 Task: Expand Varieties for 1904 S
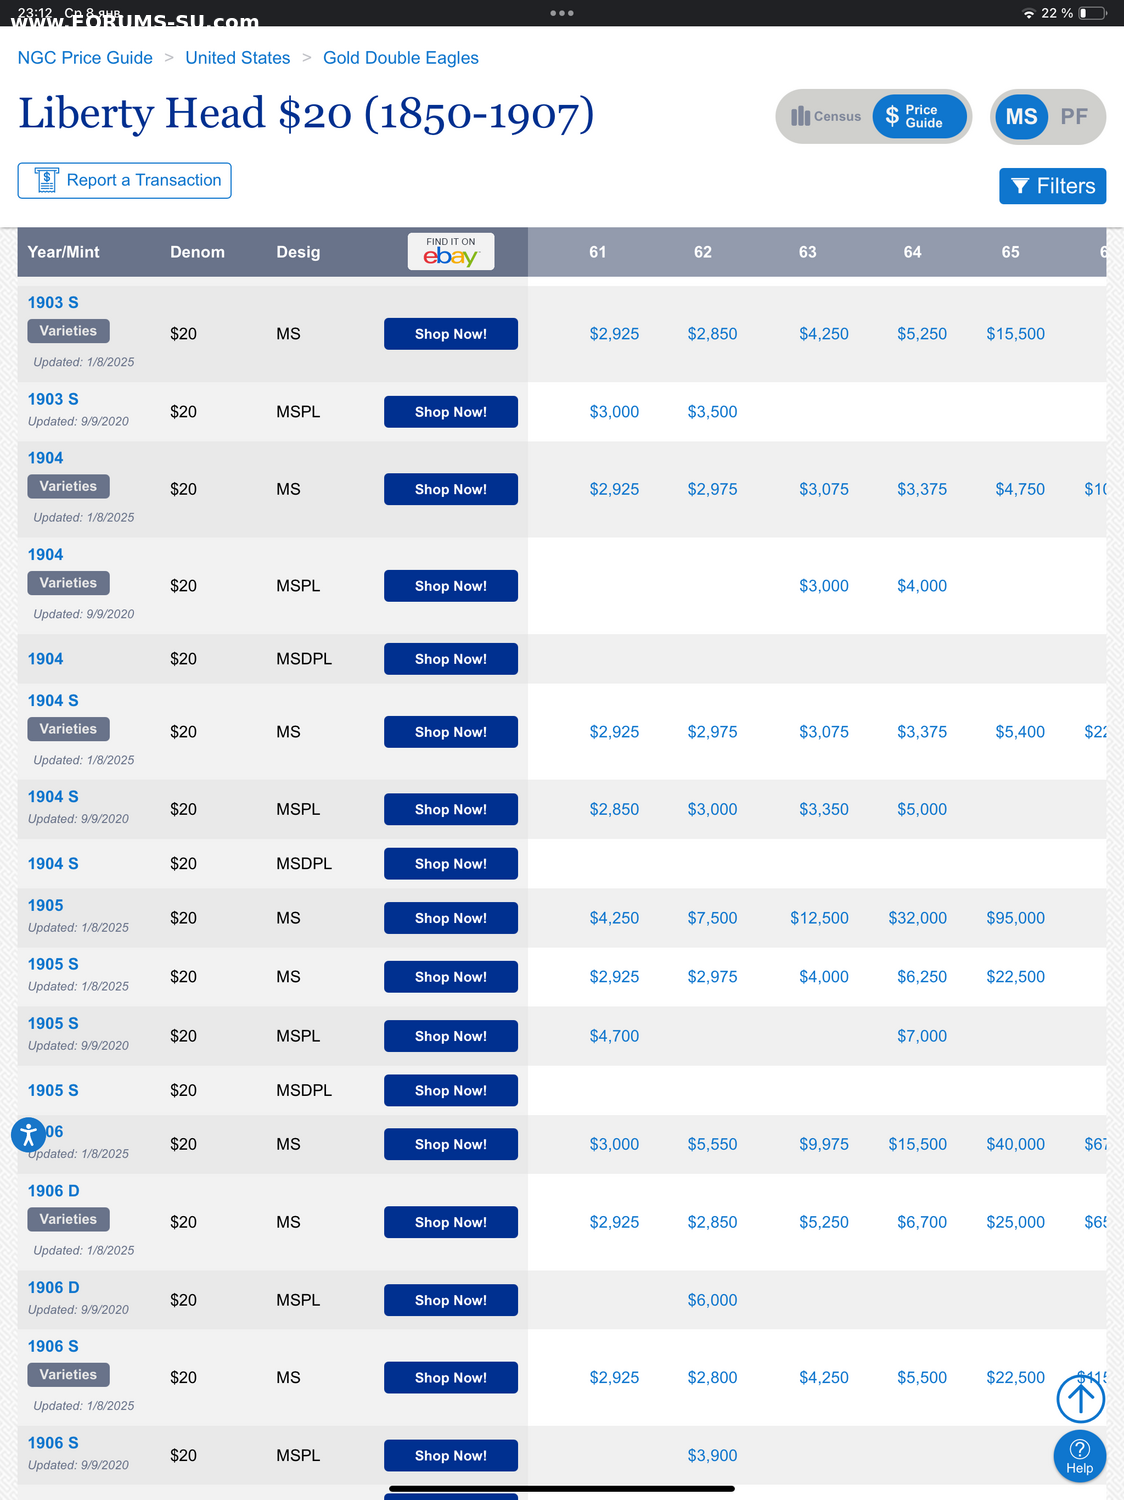click(68, 729)
